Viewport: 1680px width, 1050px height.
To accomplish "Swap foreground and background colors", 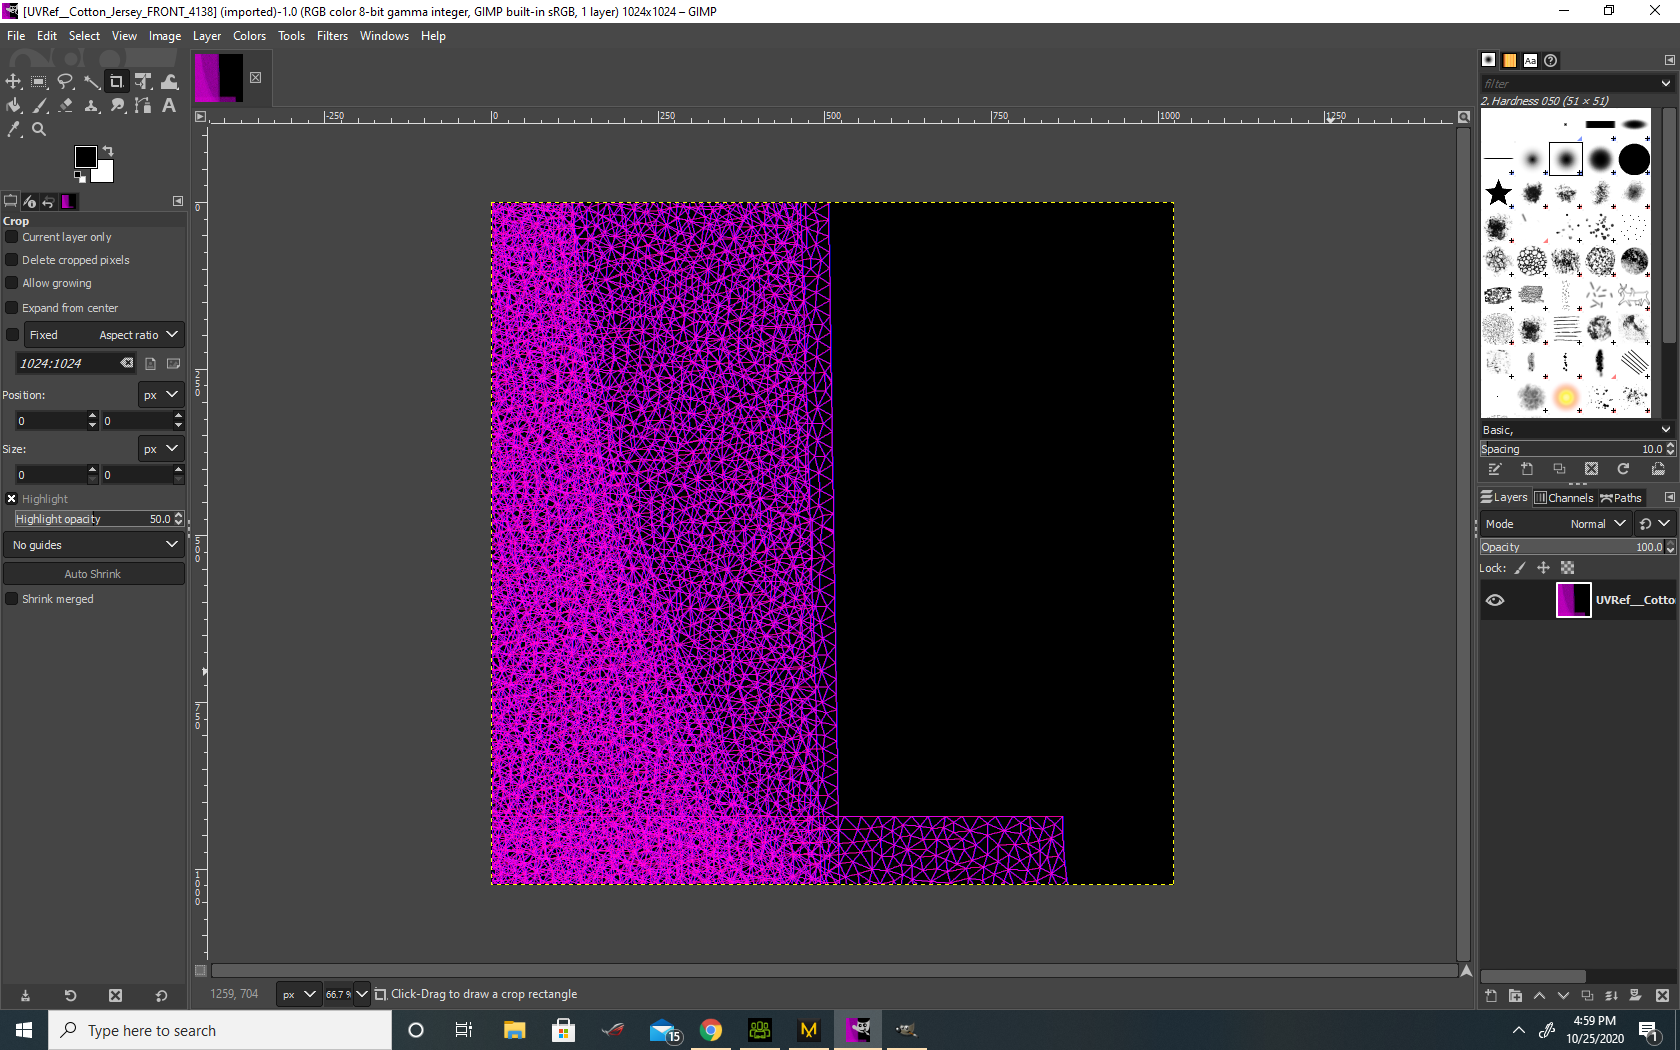I will point(108,151).
